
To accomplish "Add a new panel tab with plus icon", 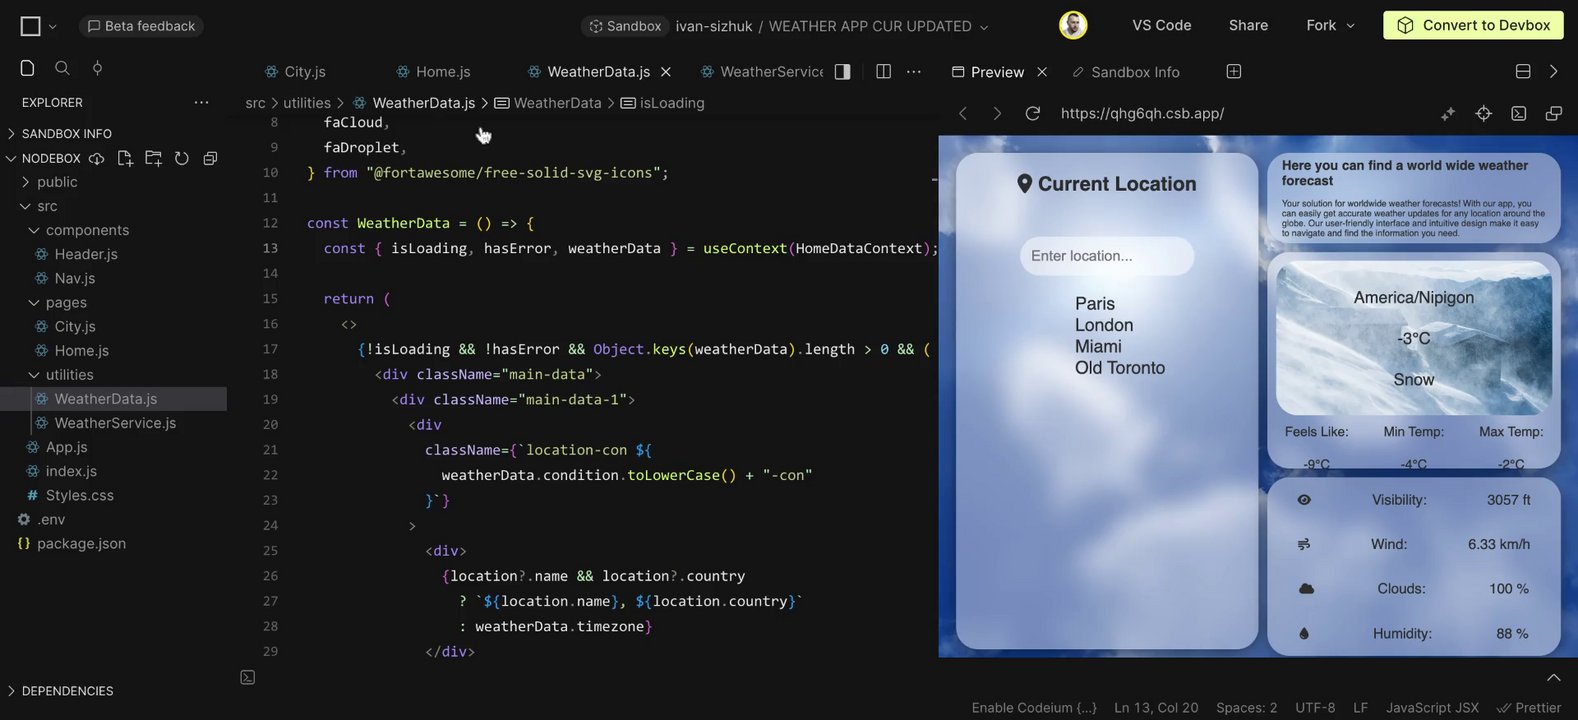I will pyautogui.click(x=1234, y=71).
